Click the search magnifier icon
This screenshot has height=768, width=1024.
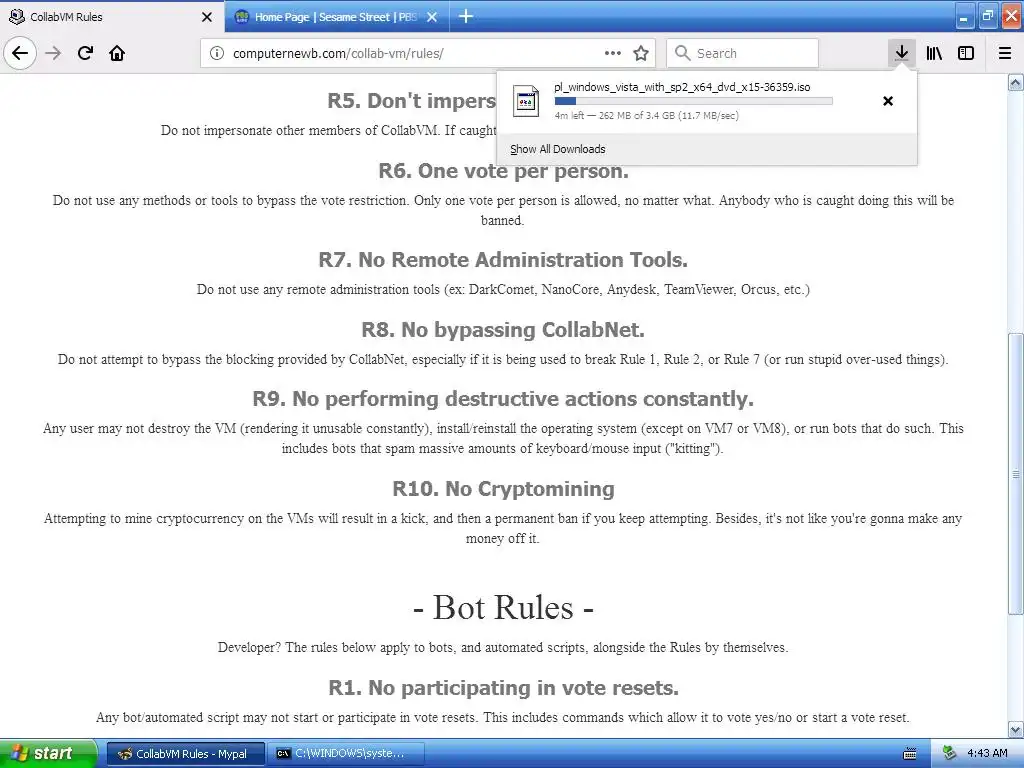682,53
